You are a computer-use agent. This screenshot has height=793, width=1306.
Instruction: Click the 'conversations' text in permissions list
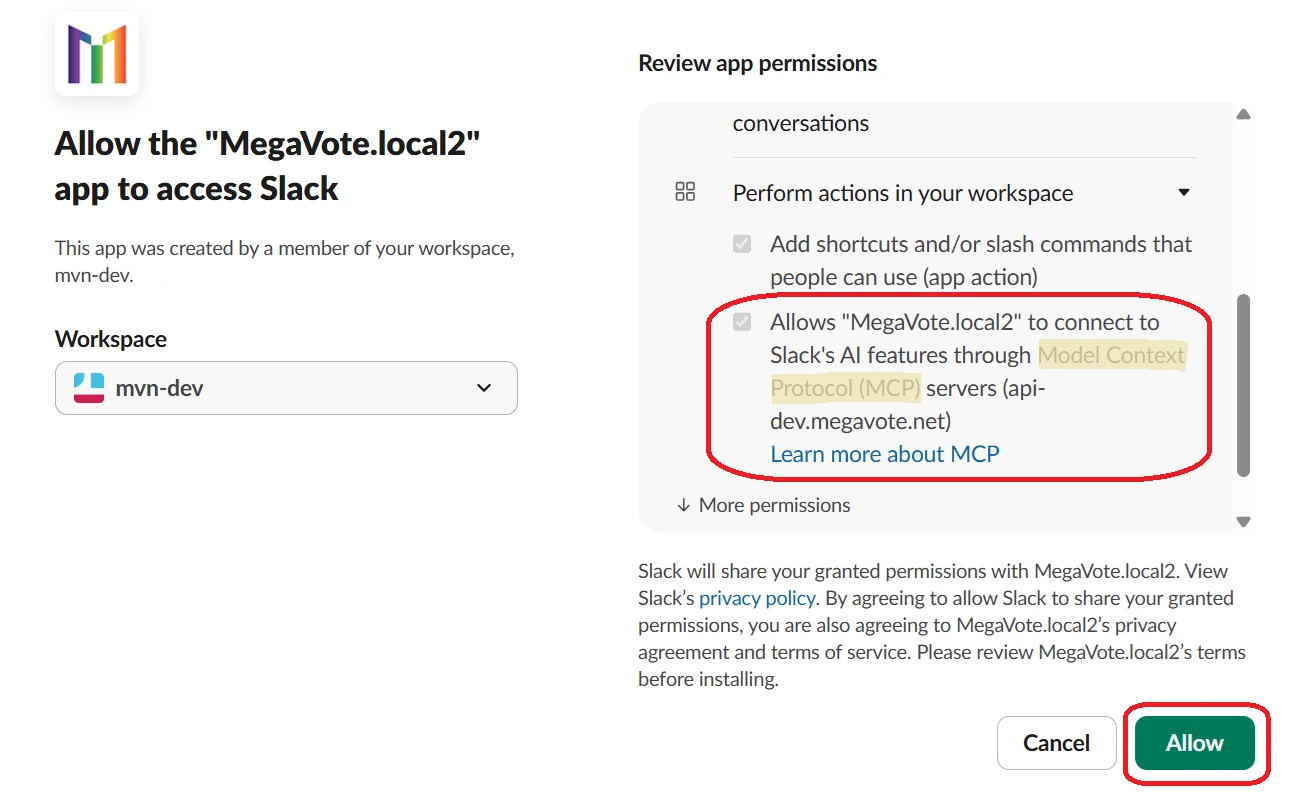coord(801,123)
